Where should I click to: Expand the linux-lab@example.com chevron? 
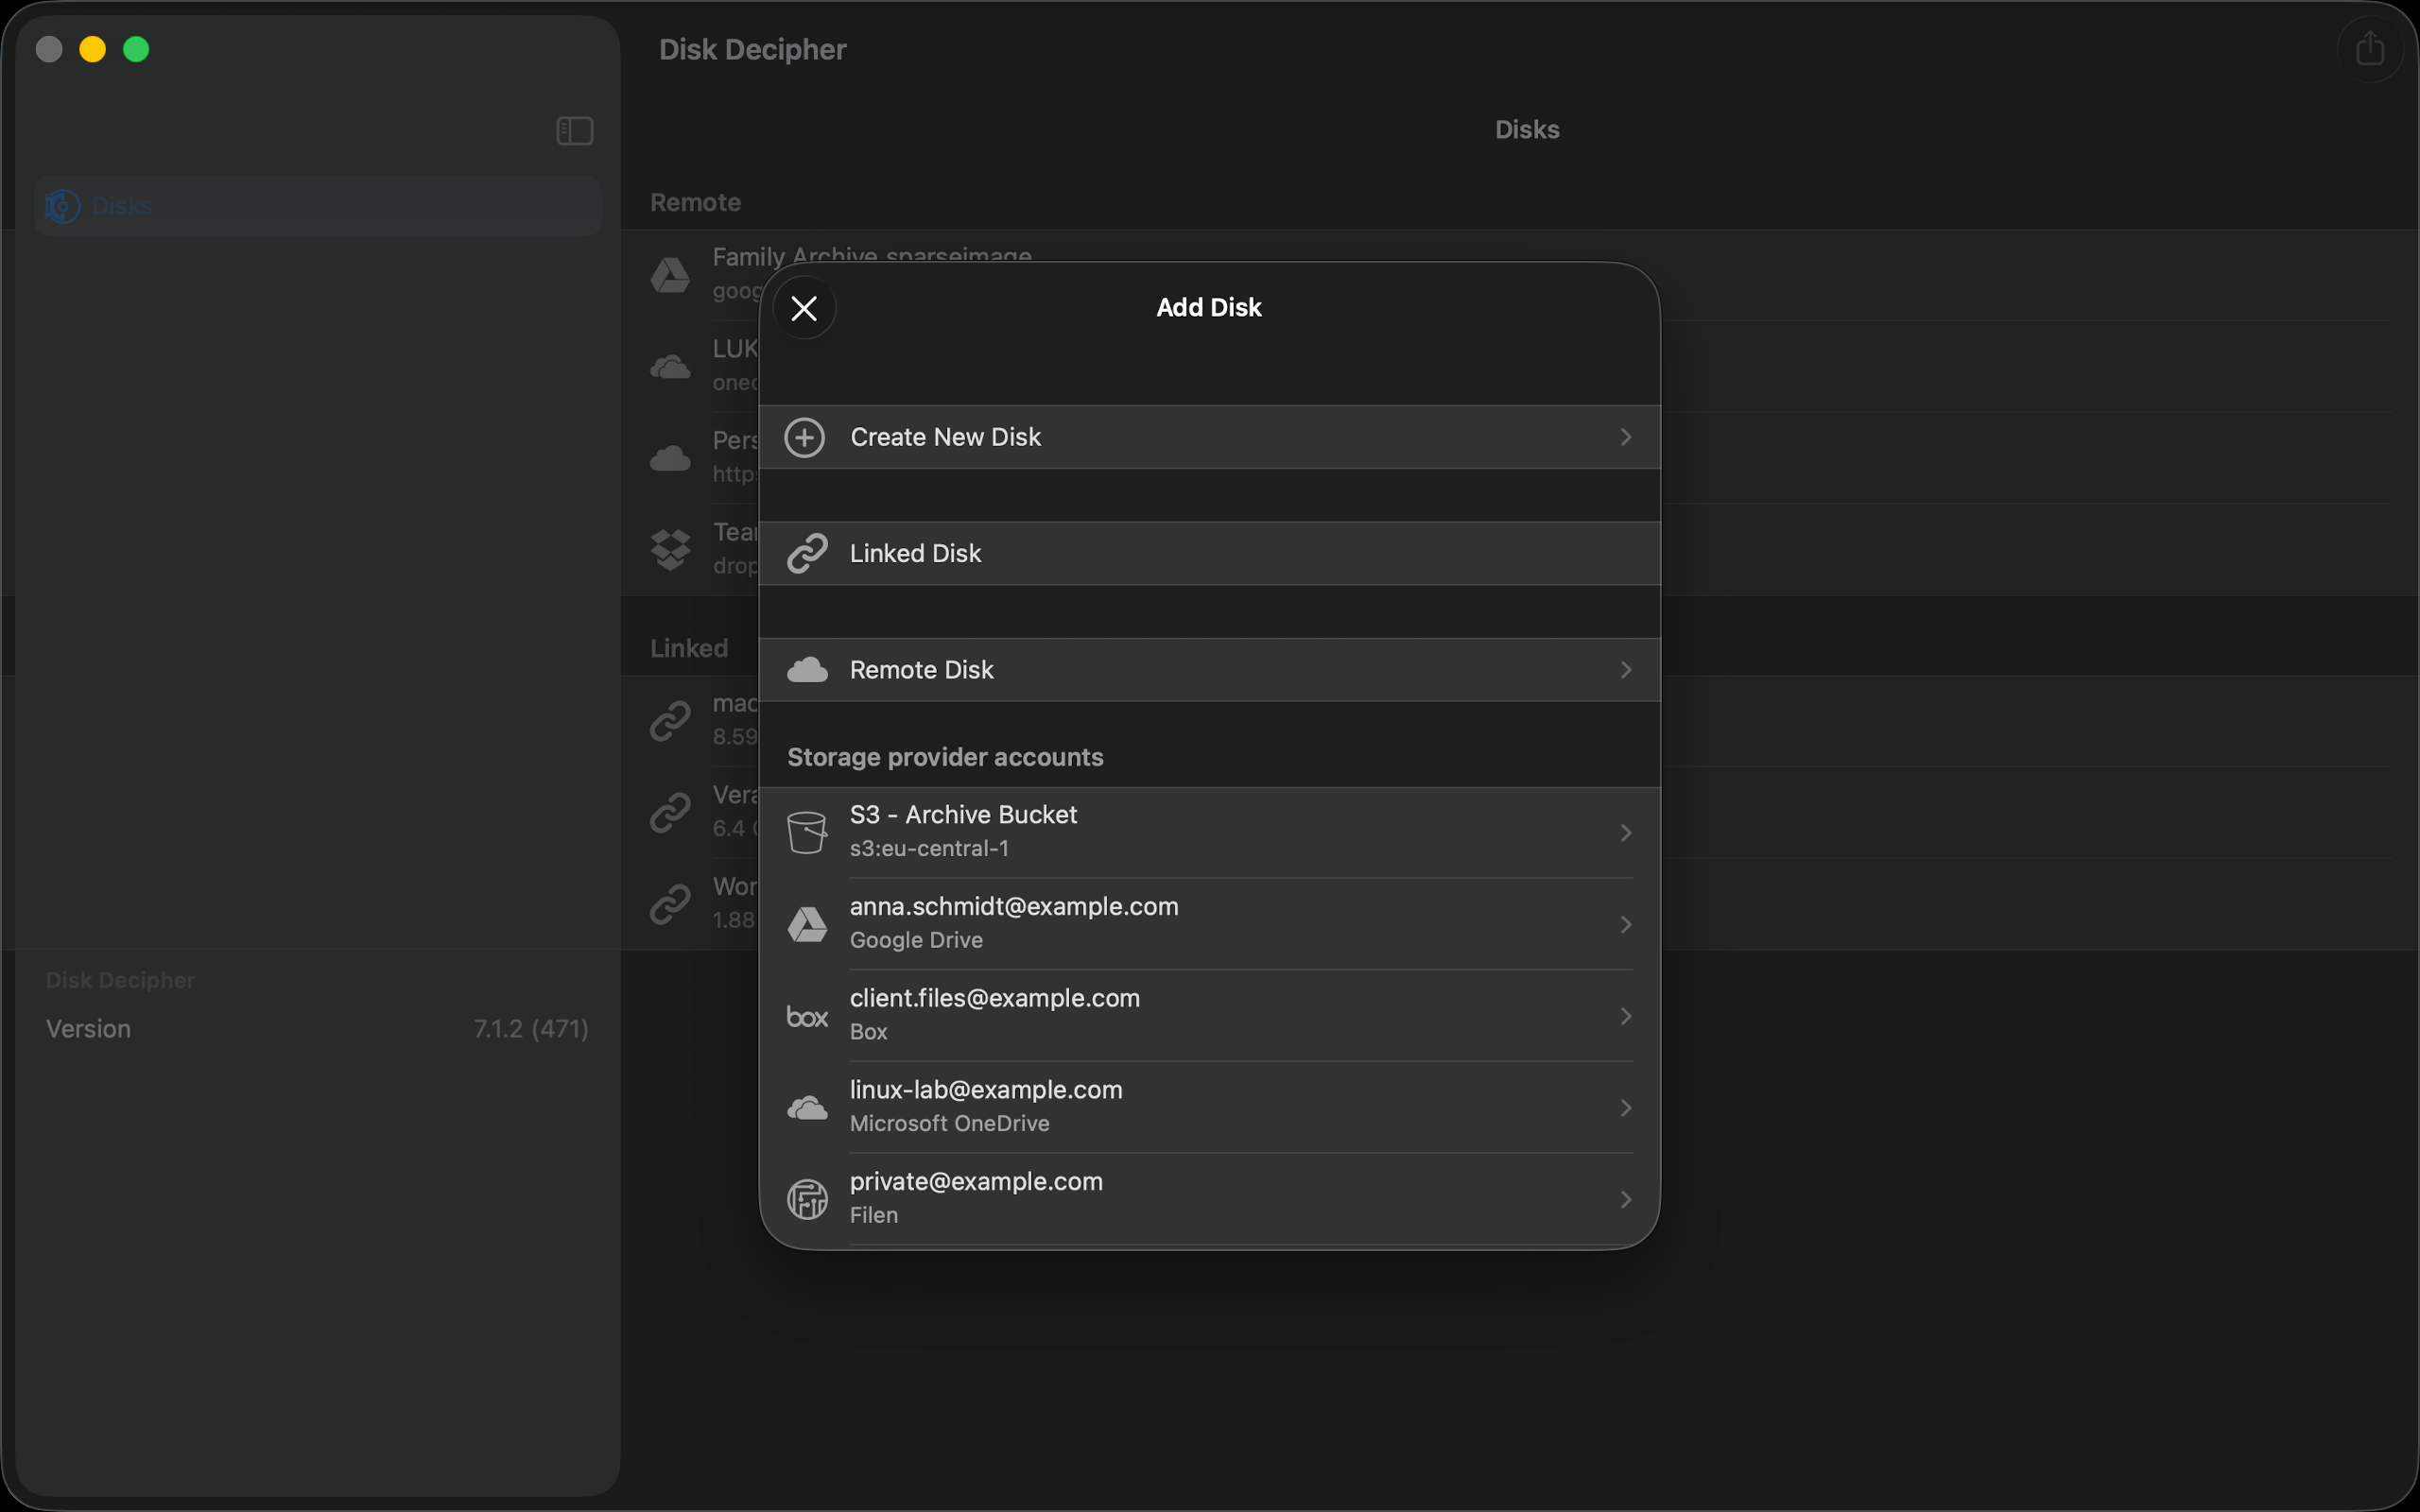pos(1626,1108)
